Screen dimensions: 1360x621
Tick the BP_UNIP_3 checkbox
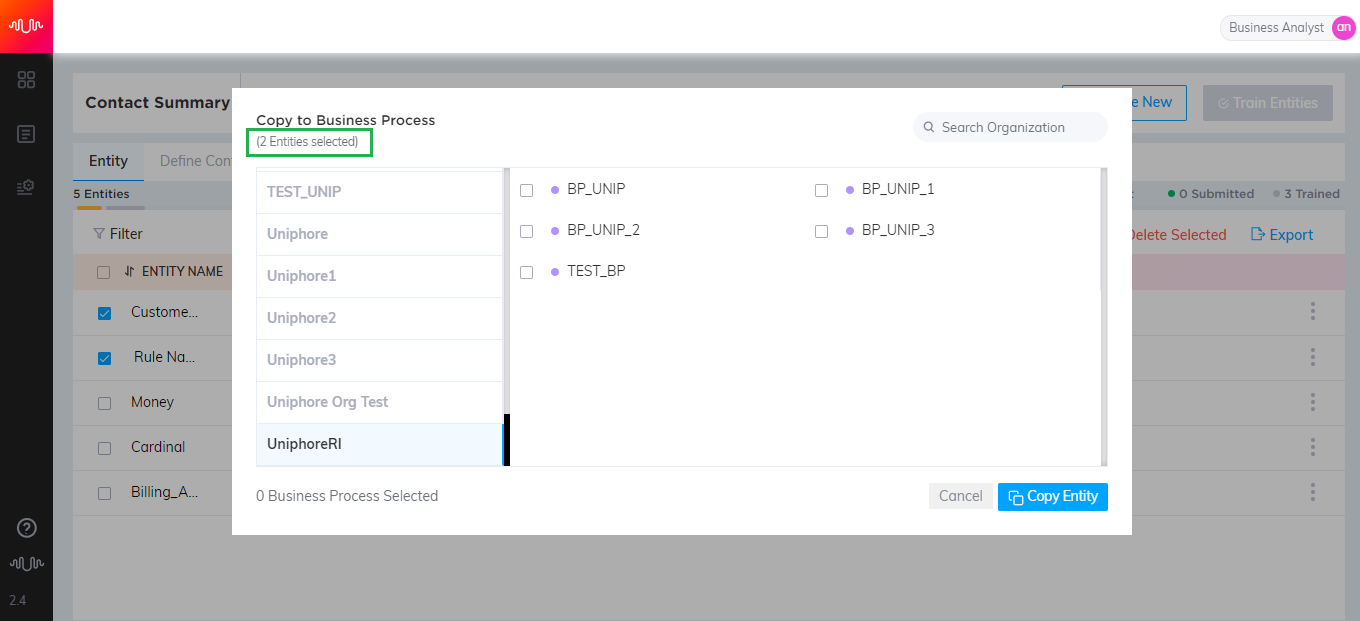[821, 231]
